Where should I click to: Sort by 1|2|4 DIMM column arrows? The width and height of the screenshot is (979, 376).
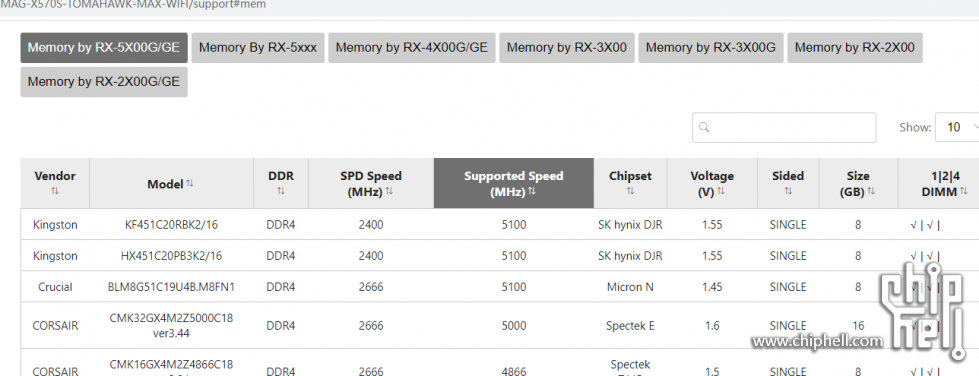pos(962,191)
